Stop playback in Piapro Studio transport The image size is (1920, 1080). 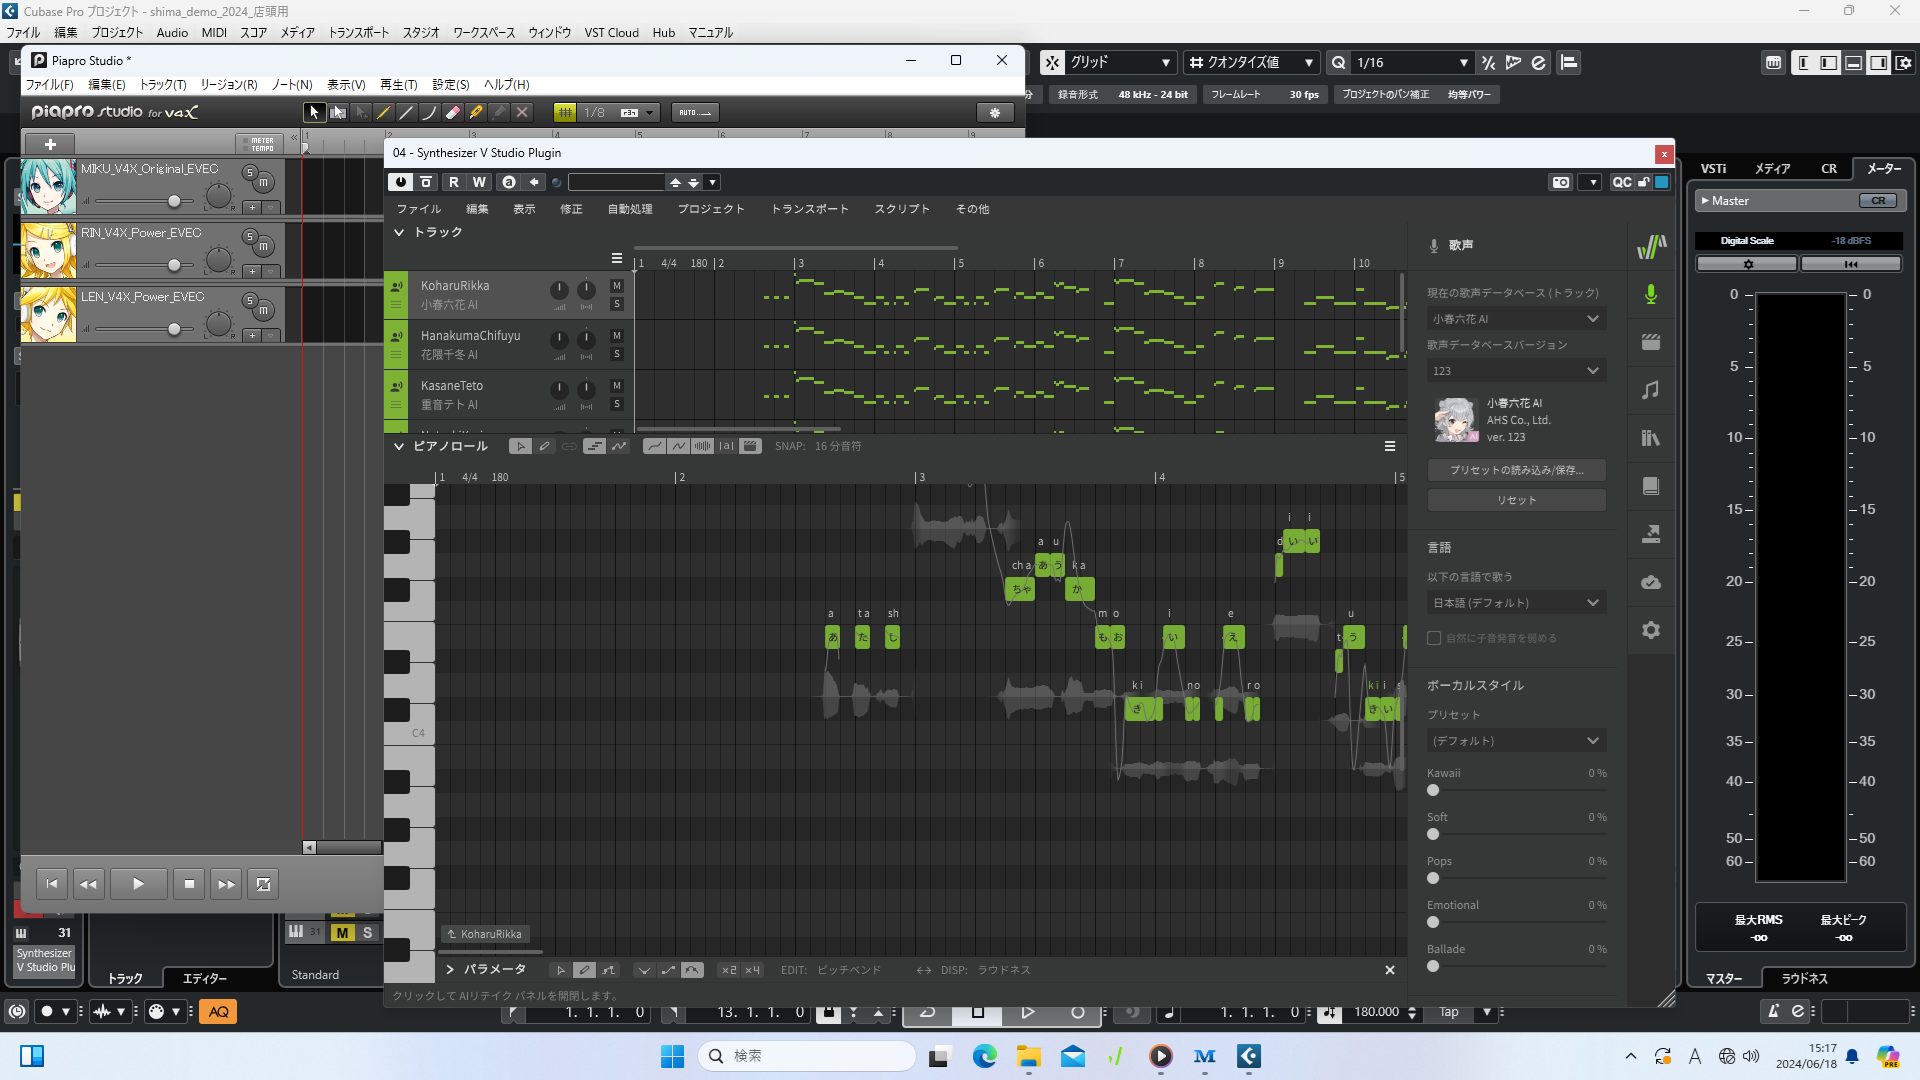click(x=189, y=884)
